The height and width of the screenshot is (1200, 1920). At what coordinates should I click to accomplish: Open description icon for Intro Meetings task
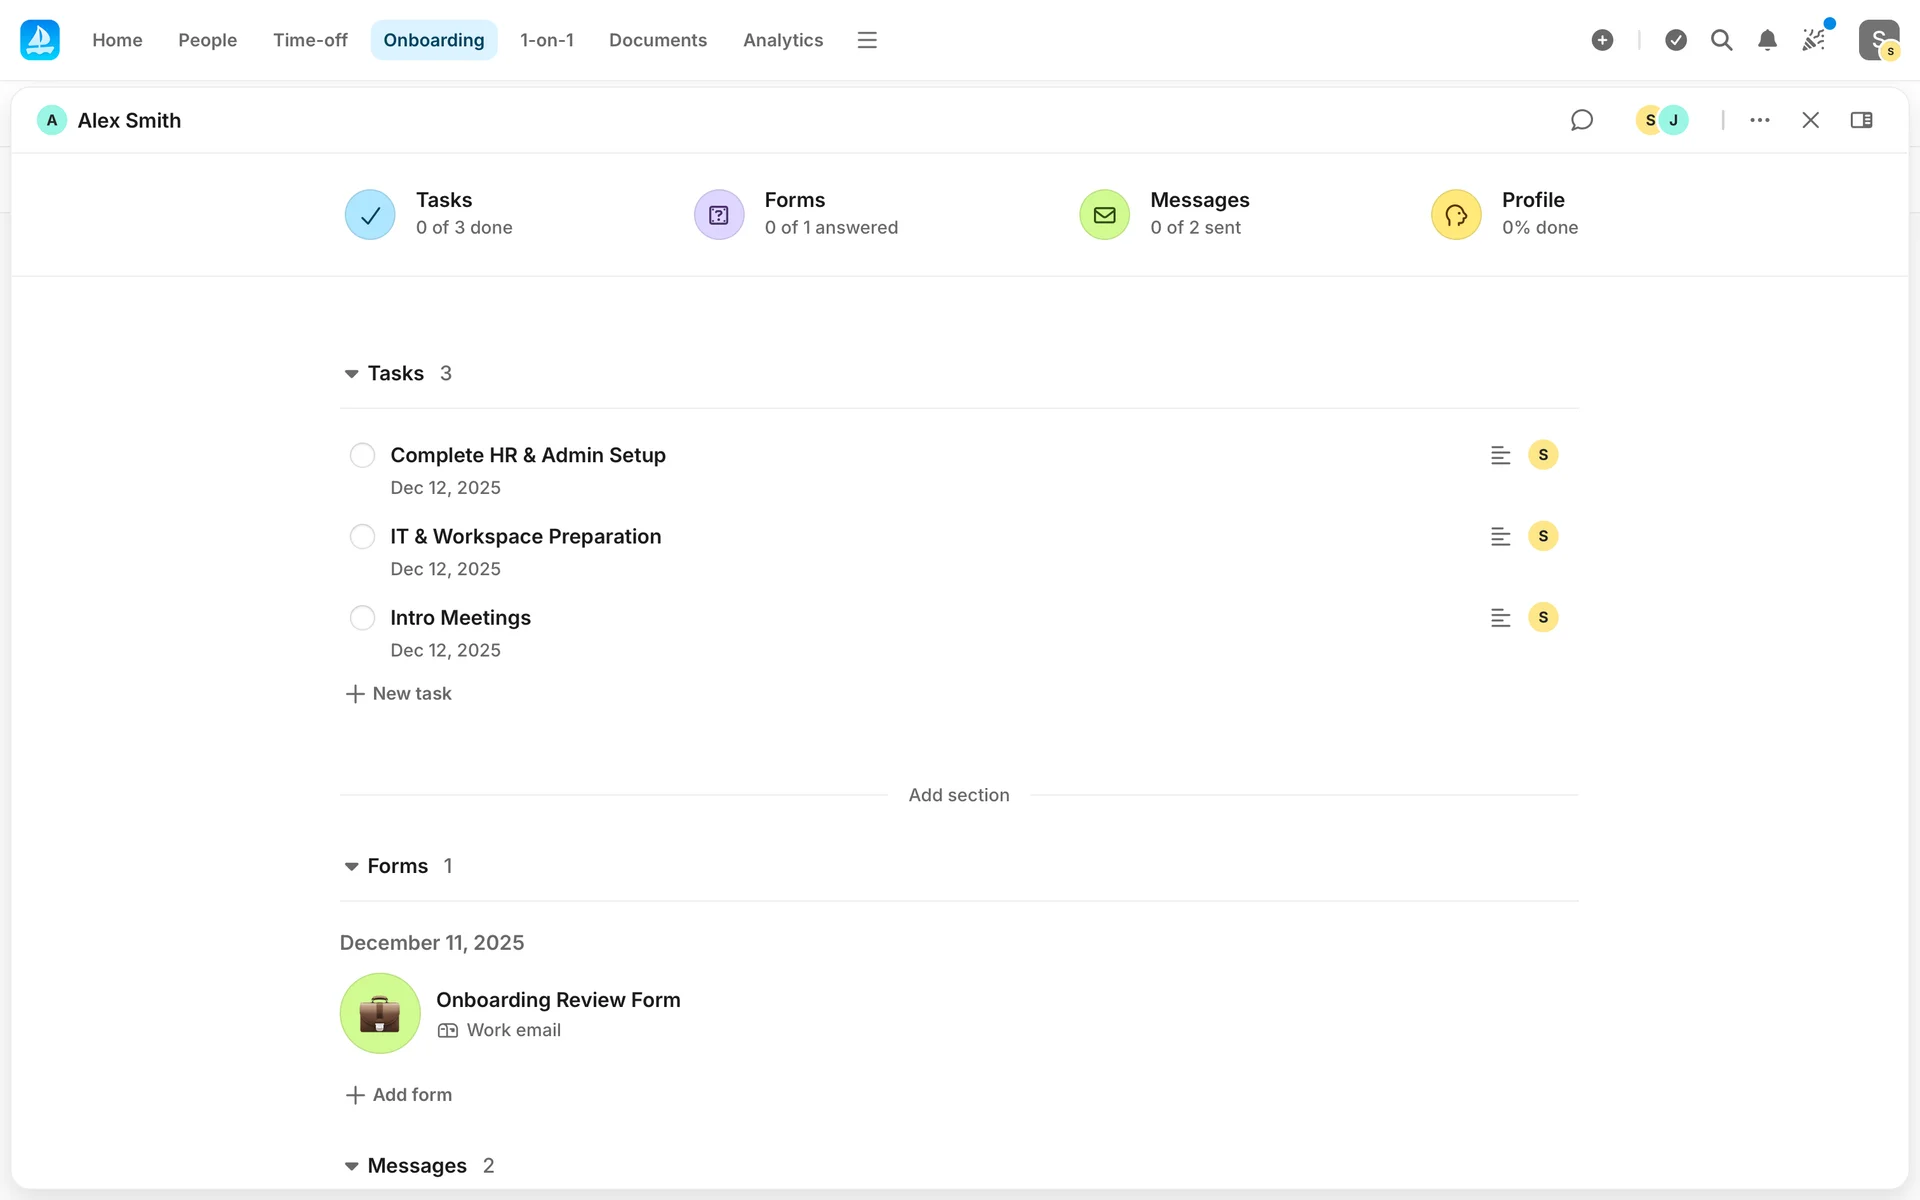coord(1500,618)
